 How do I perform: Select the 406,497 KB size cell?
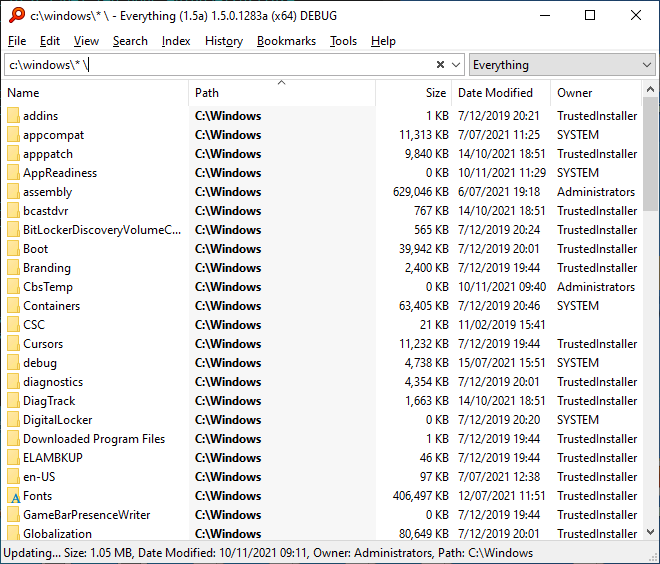[420, 496]
